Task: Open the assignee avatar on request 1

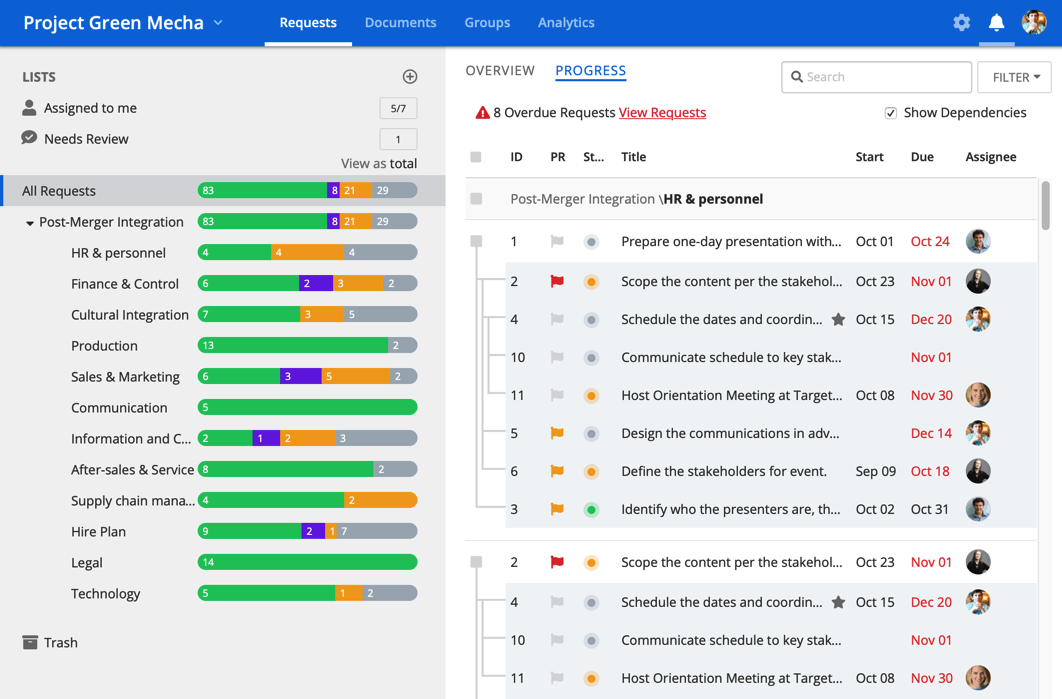Action: pyautogui.click(x=978, y=241)
